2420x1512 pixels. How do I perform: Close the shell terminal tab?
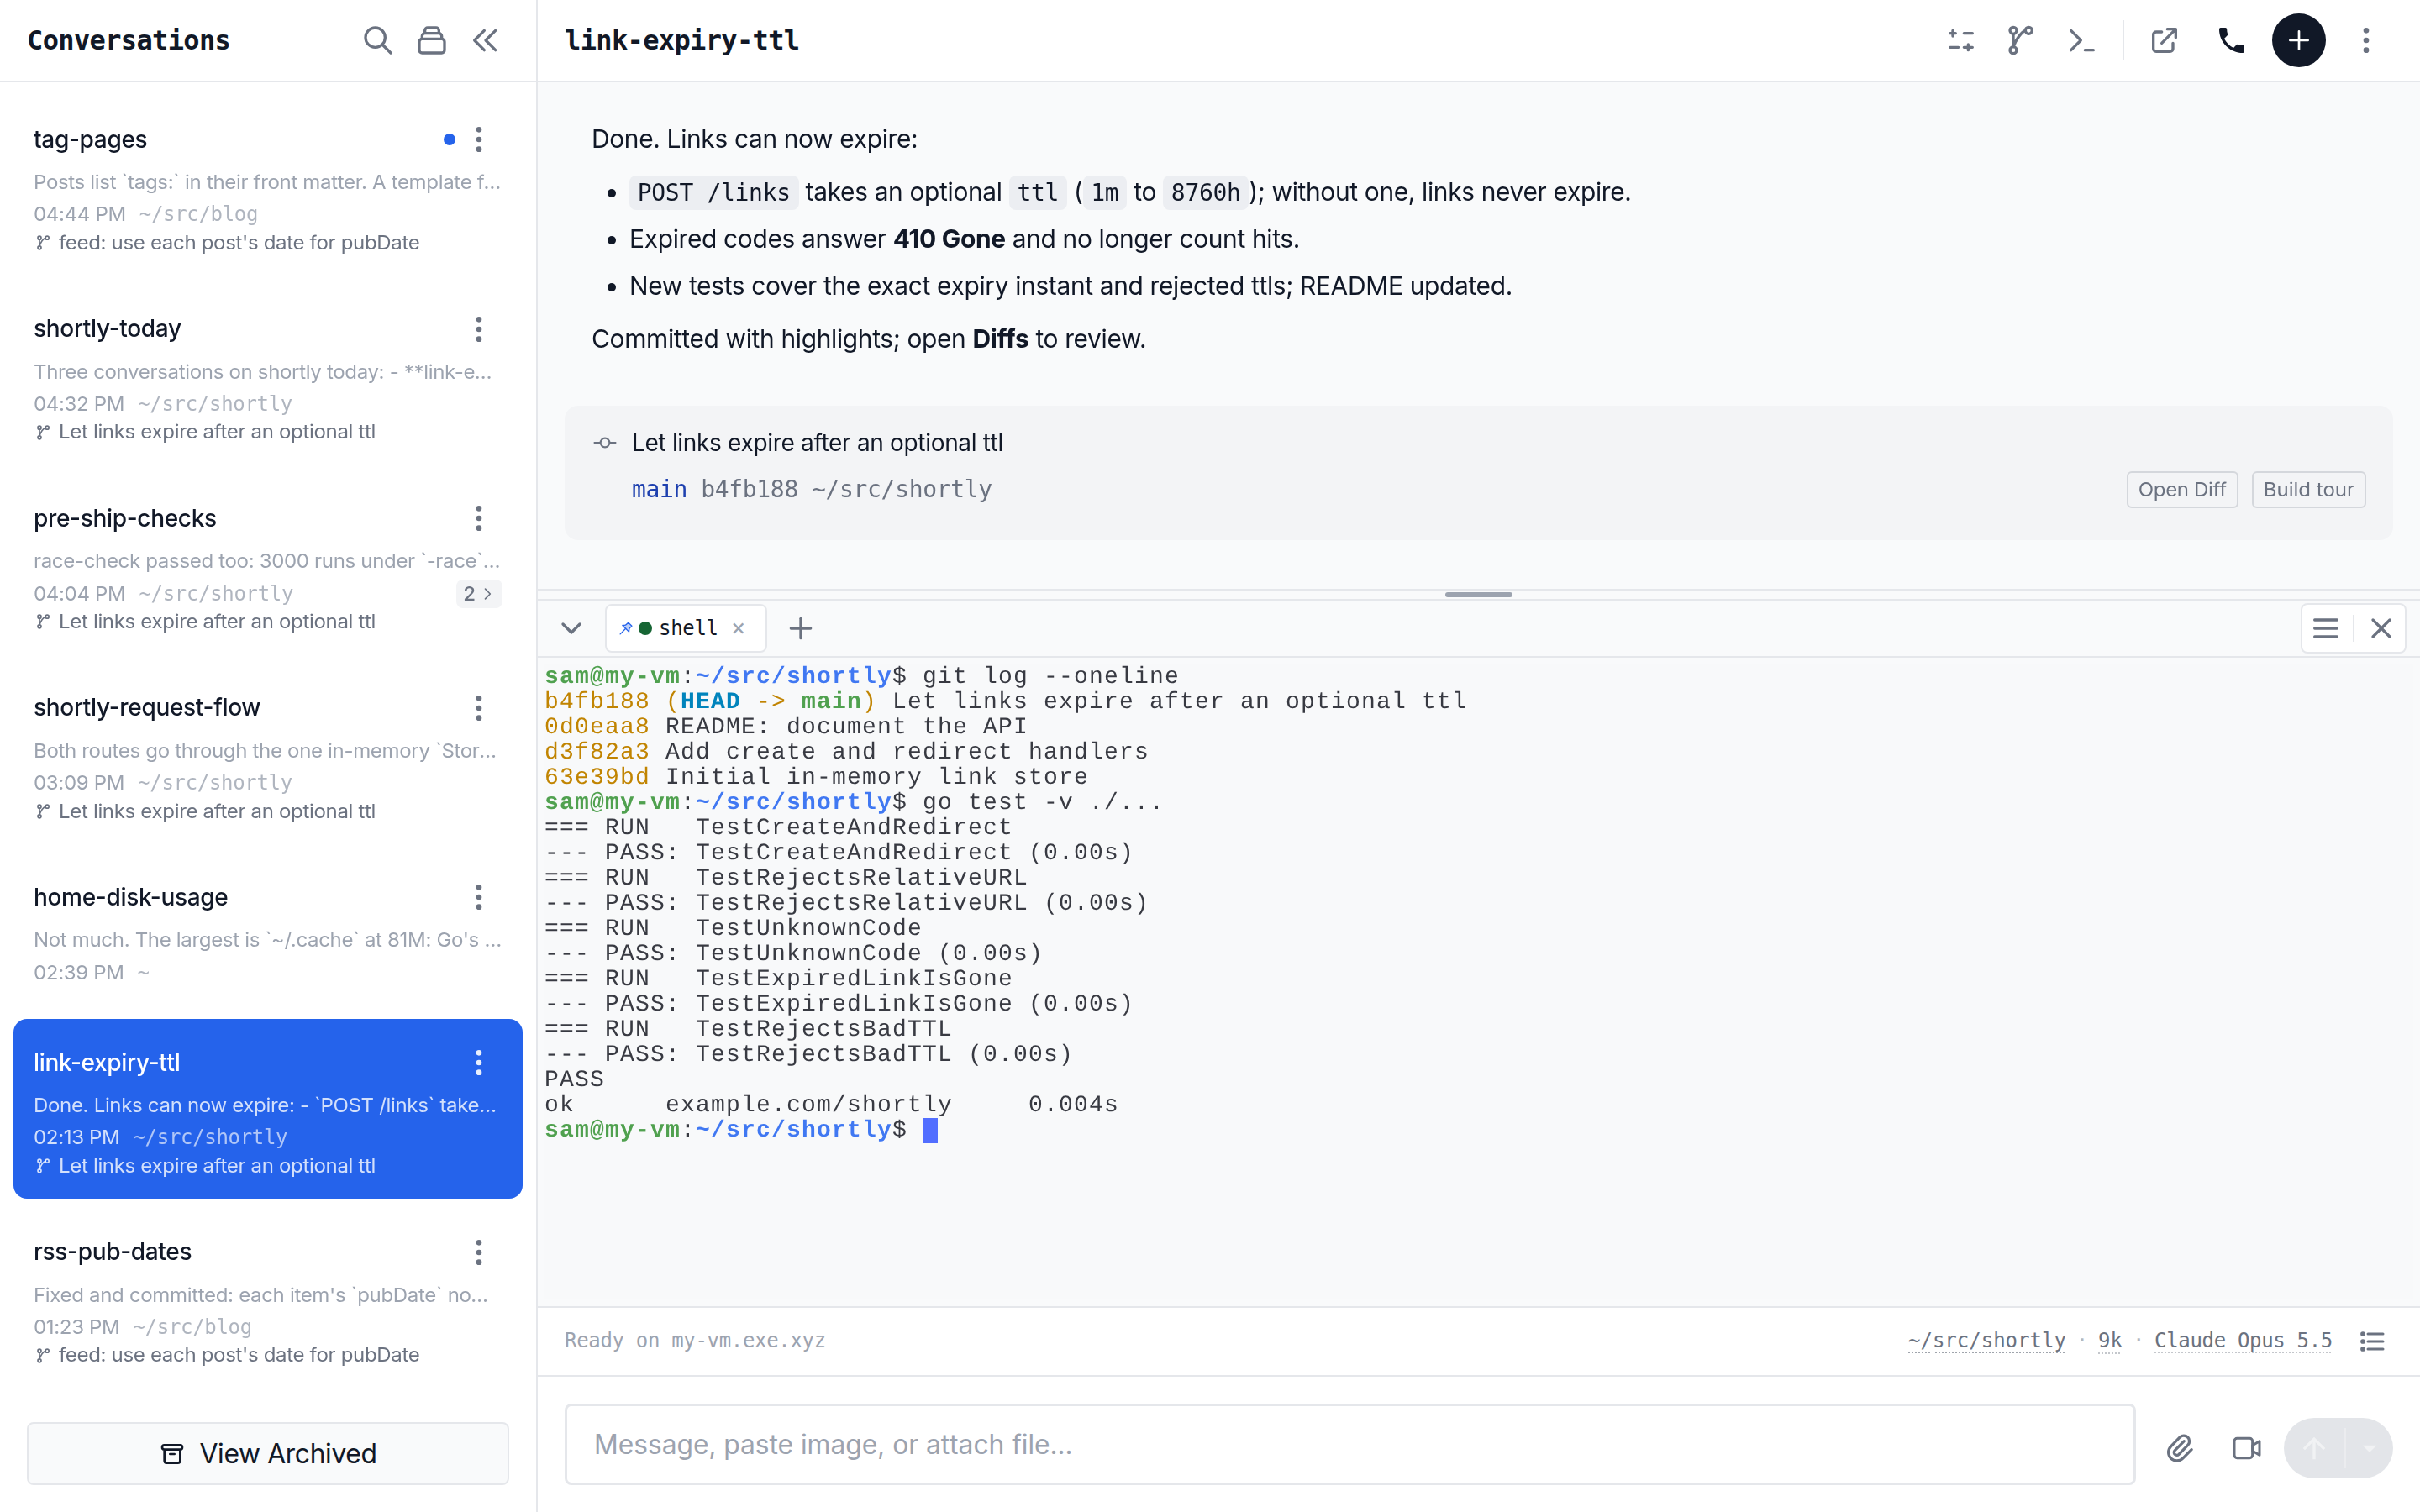[738, 628]
